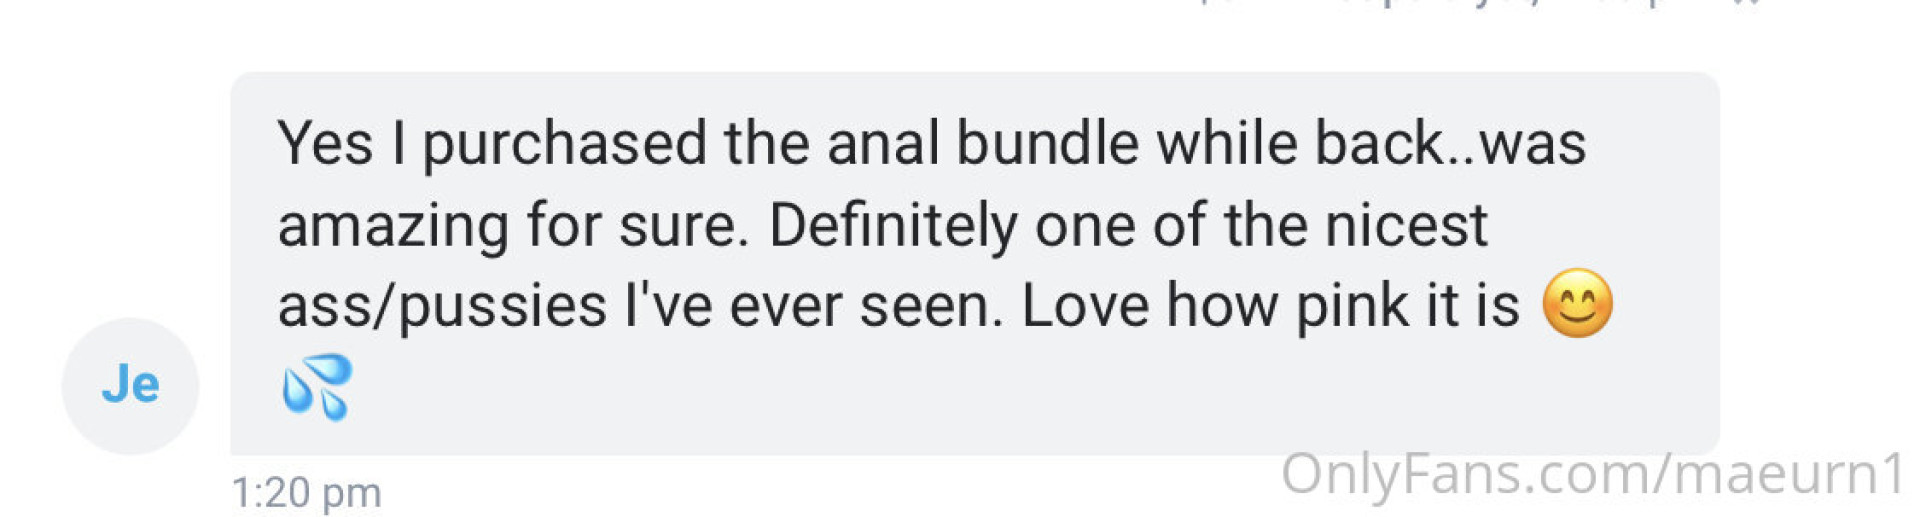The width and height of the screenshot is (1920, 517).
Task: Click "OnlyFans.com" portion of the watermark
Action: click(1465, 473)
